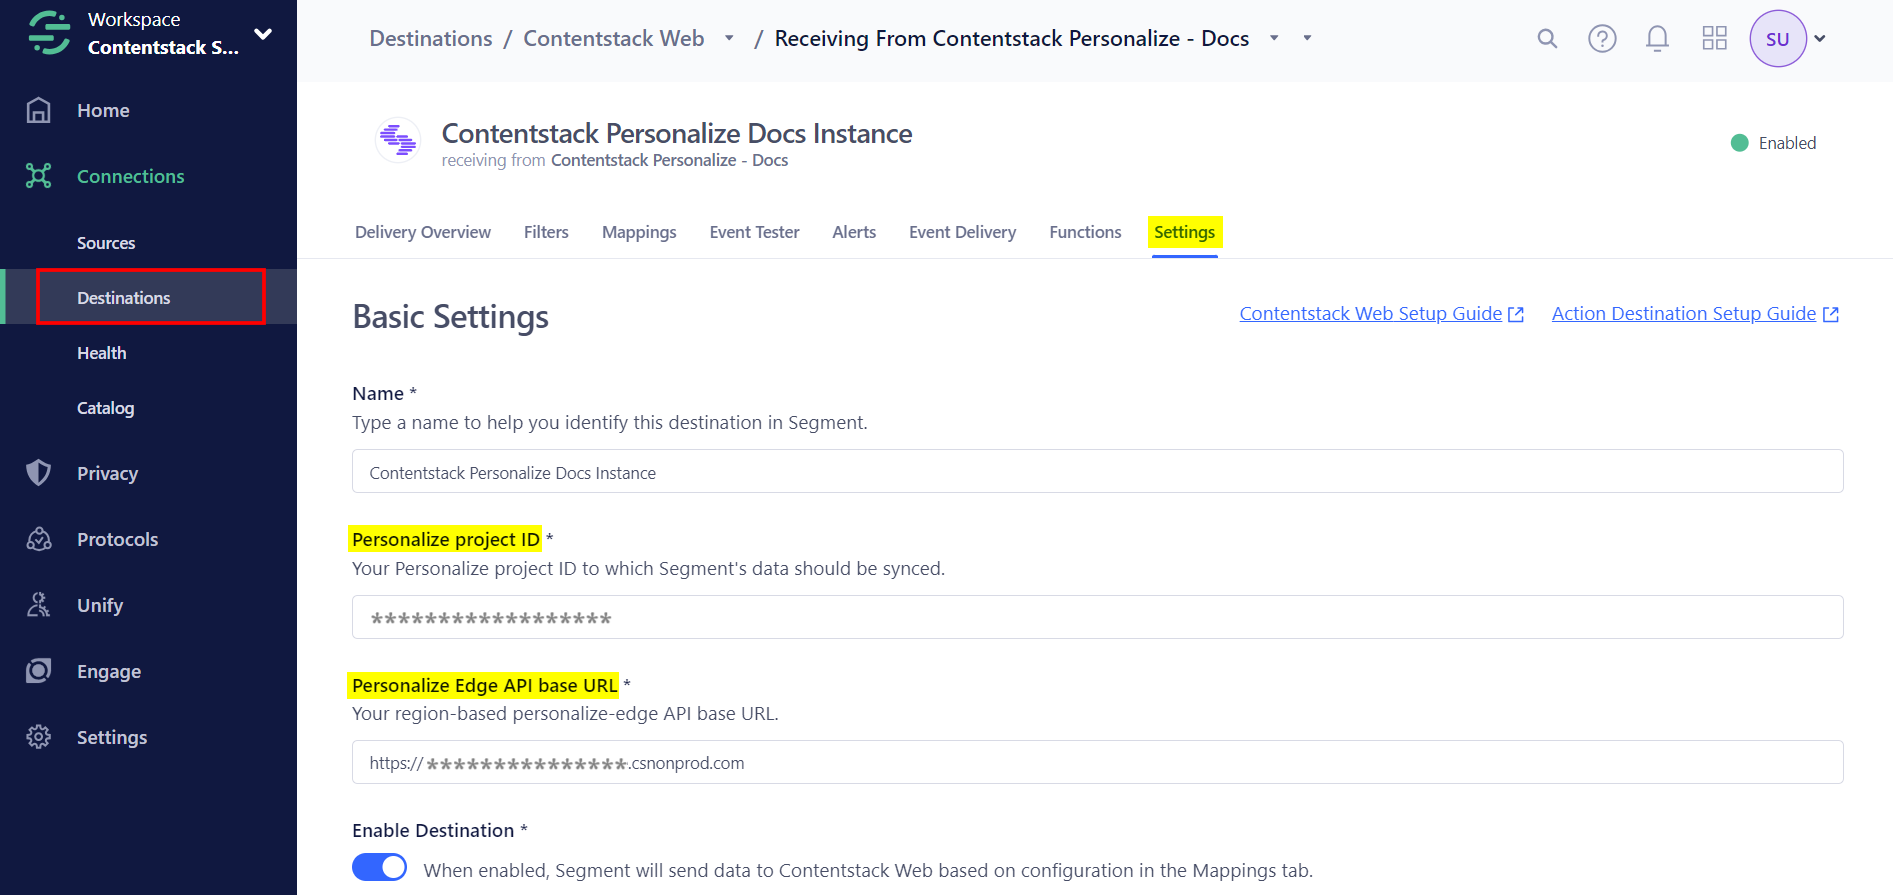
Task: Open Sources in the sidebar
Action: coord(106,243)
